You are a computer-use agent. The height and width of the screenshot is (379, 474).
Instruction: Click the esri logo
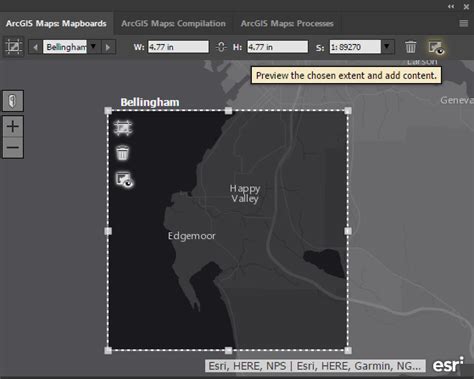(x=448, y=364)
